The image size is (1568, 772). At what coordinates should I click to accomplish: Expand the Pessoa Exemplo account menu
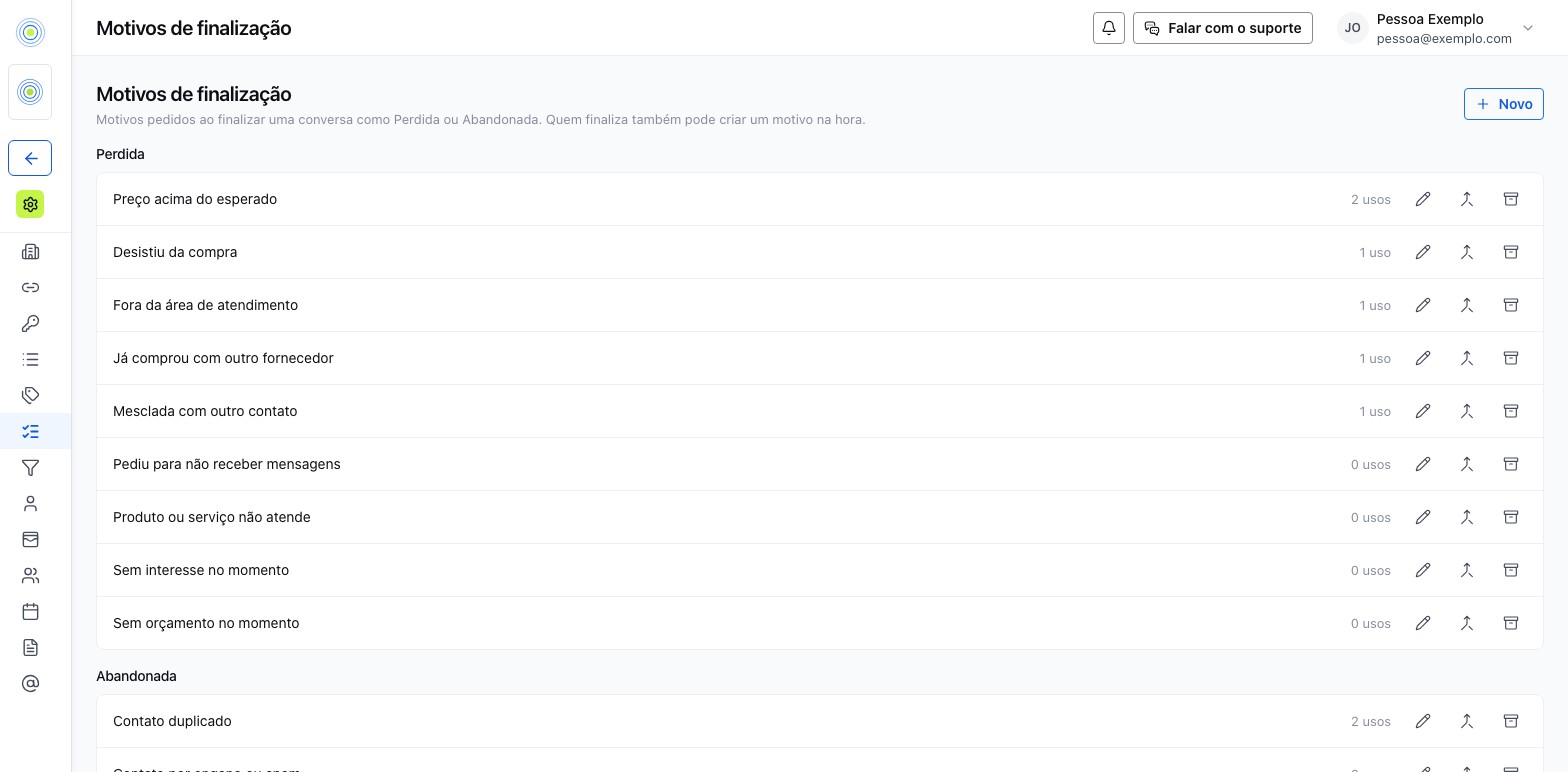pos(1528,28)
